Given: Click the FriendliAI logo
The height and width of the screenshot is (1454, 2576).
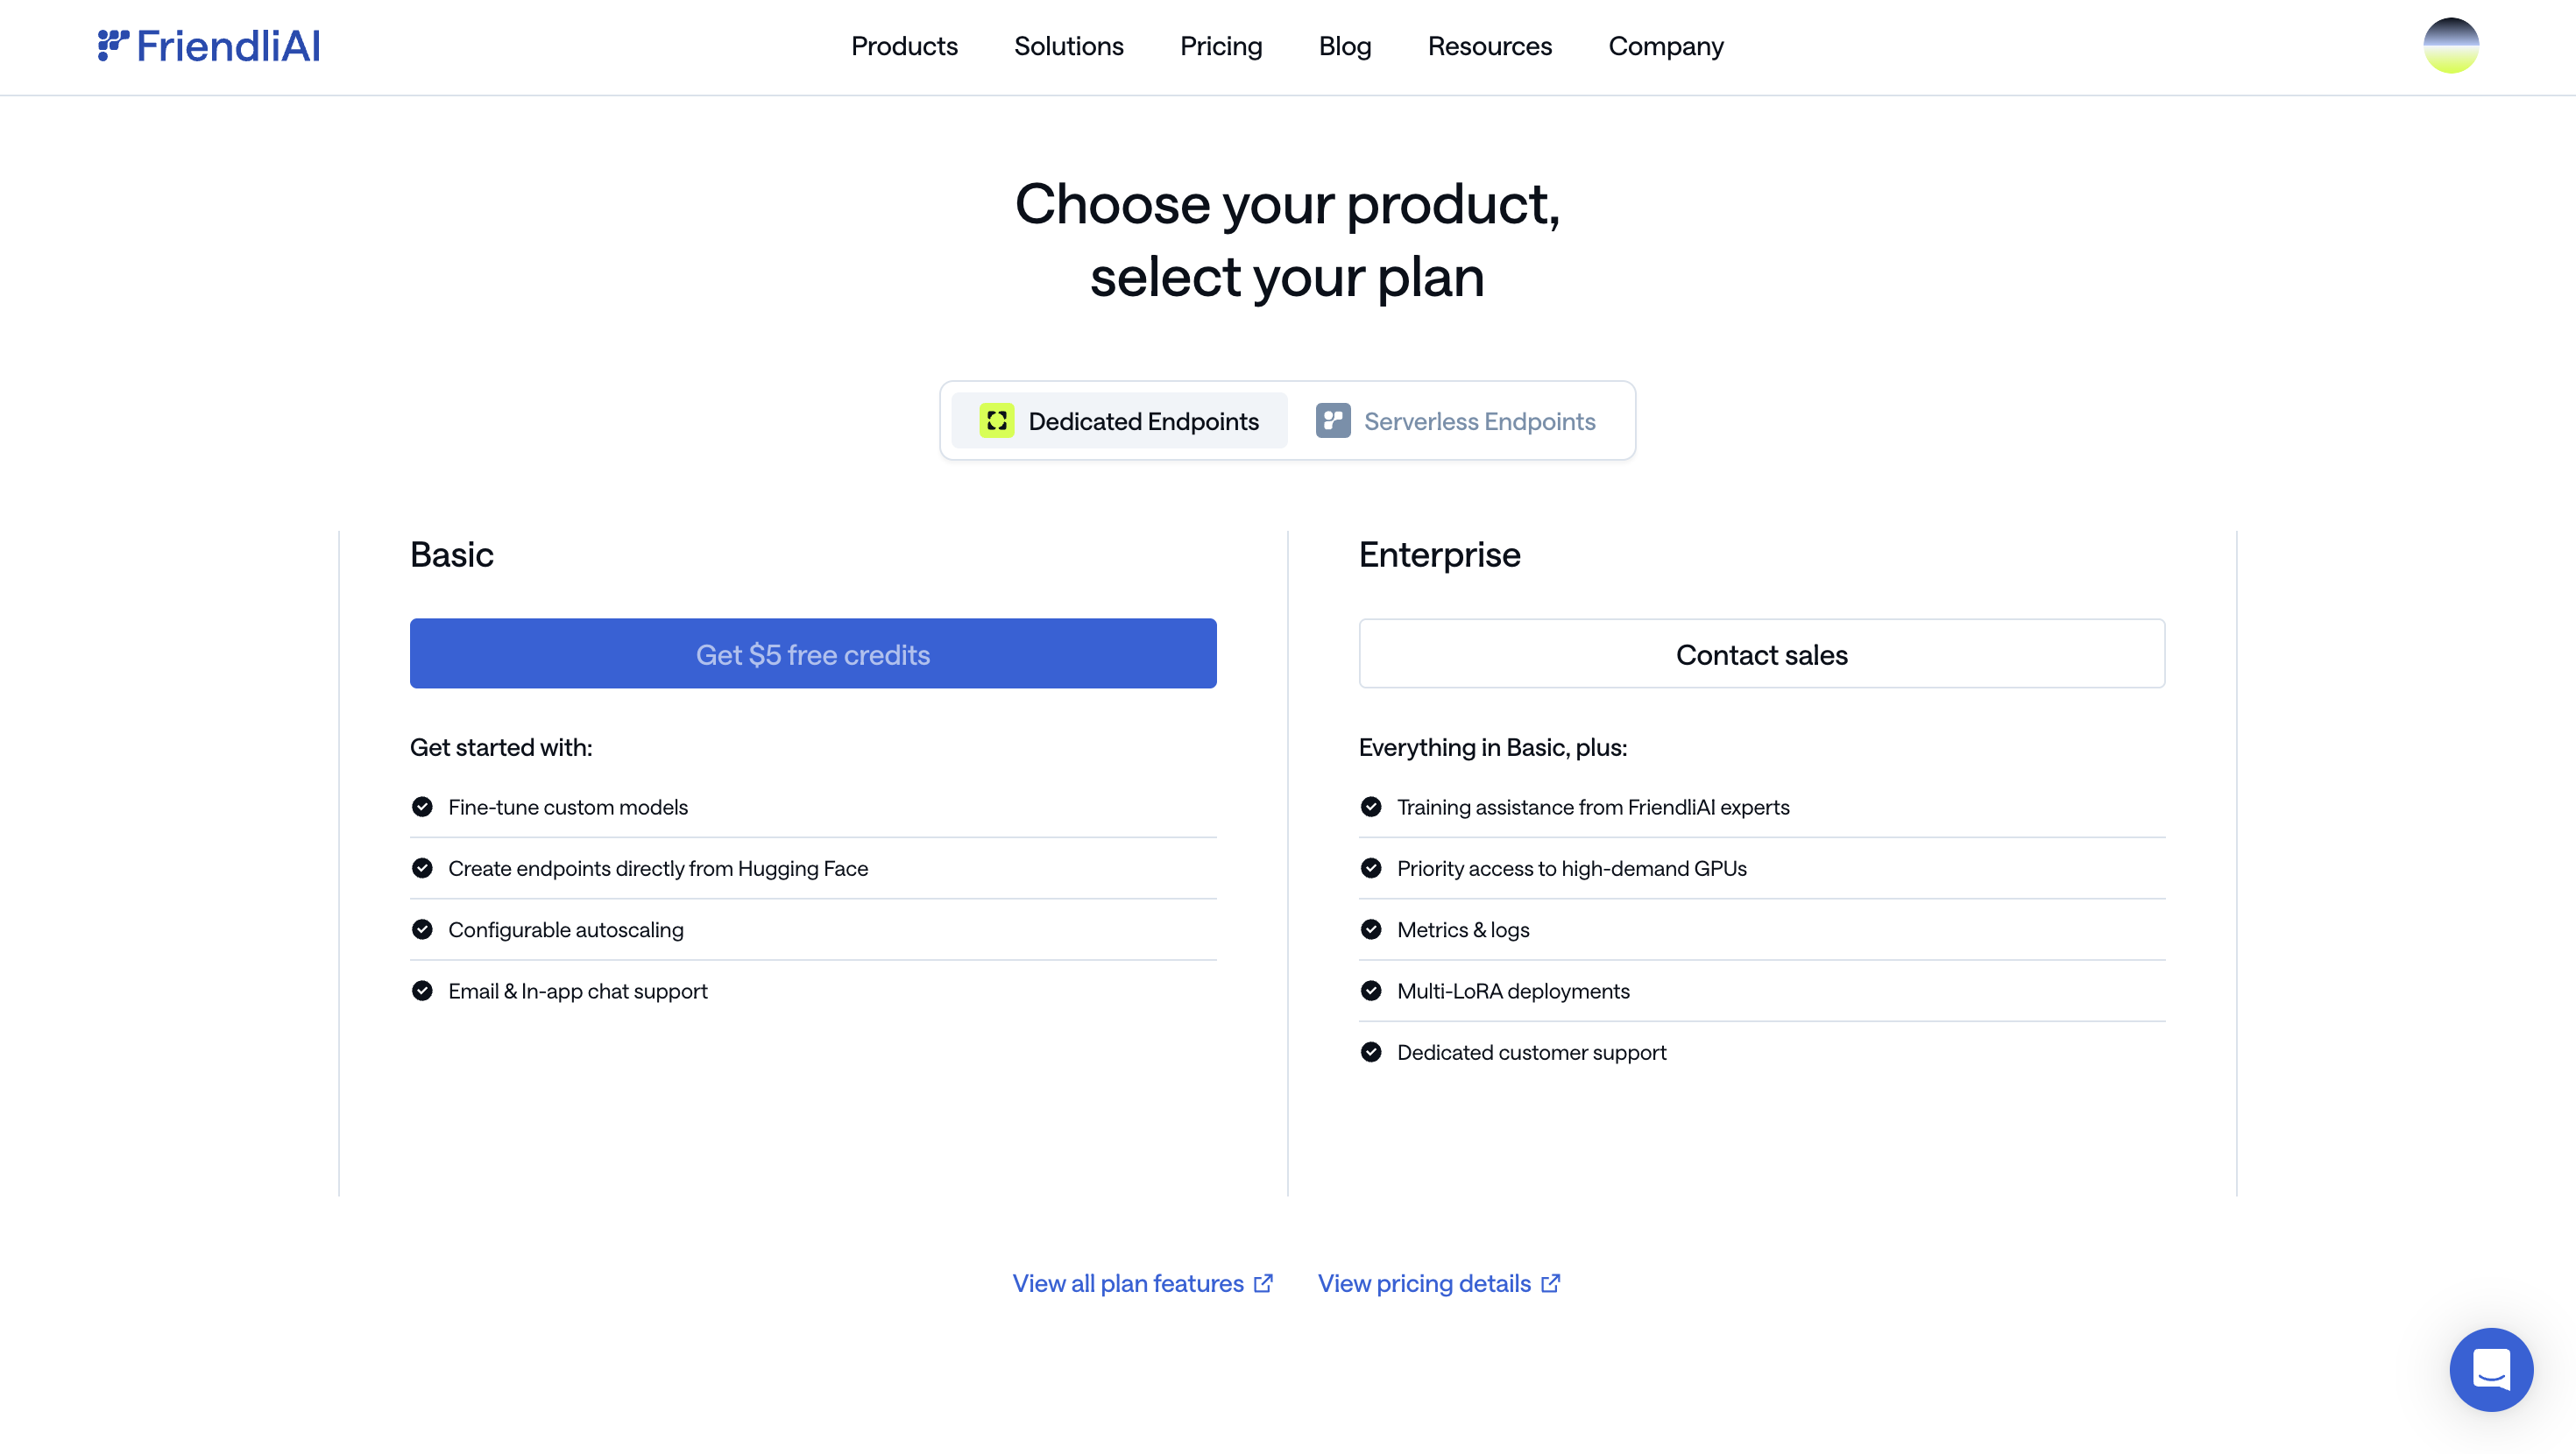Looking at the screenshot, I should pyautogui.click(x=209, y=45).
